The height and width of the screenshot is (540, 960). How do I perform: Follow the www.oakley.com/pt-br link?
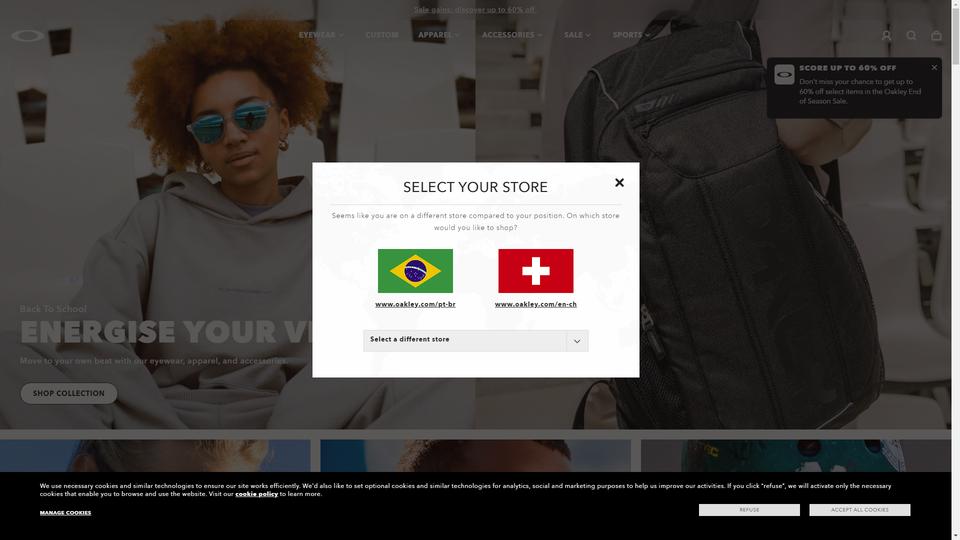415,304
